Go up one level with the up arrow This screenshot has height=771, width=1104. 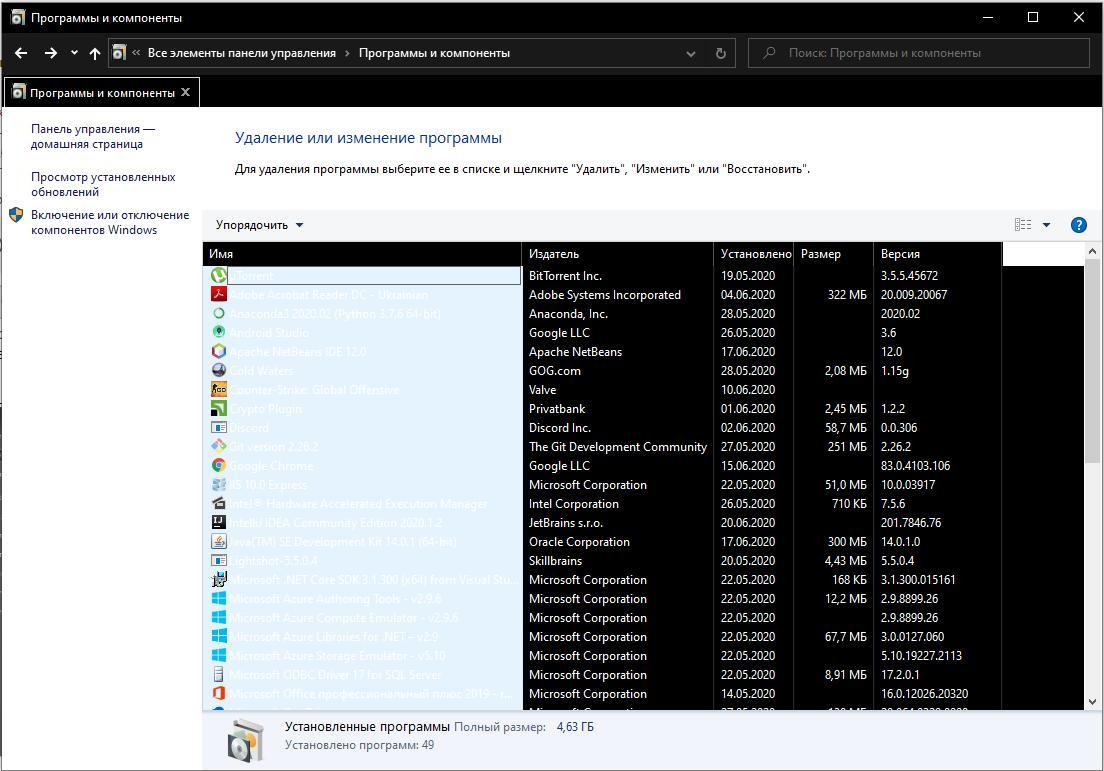pos(95,53)
